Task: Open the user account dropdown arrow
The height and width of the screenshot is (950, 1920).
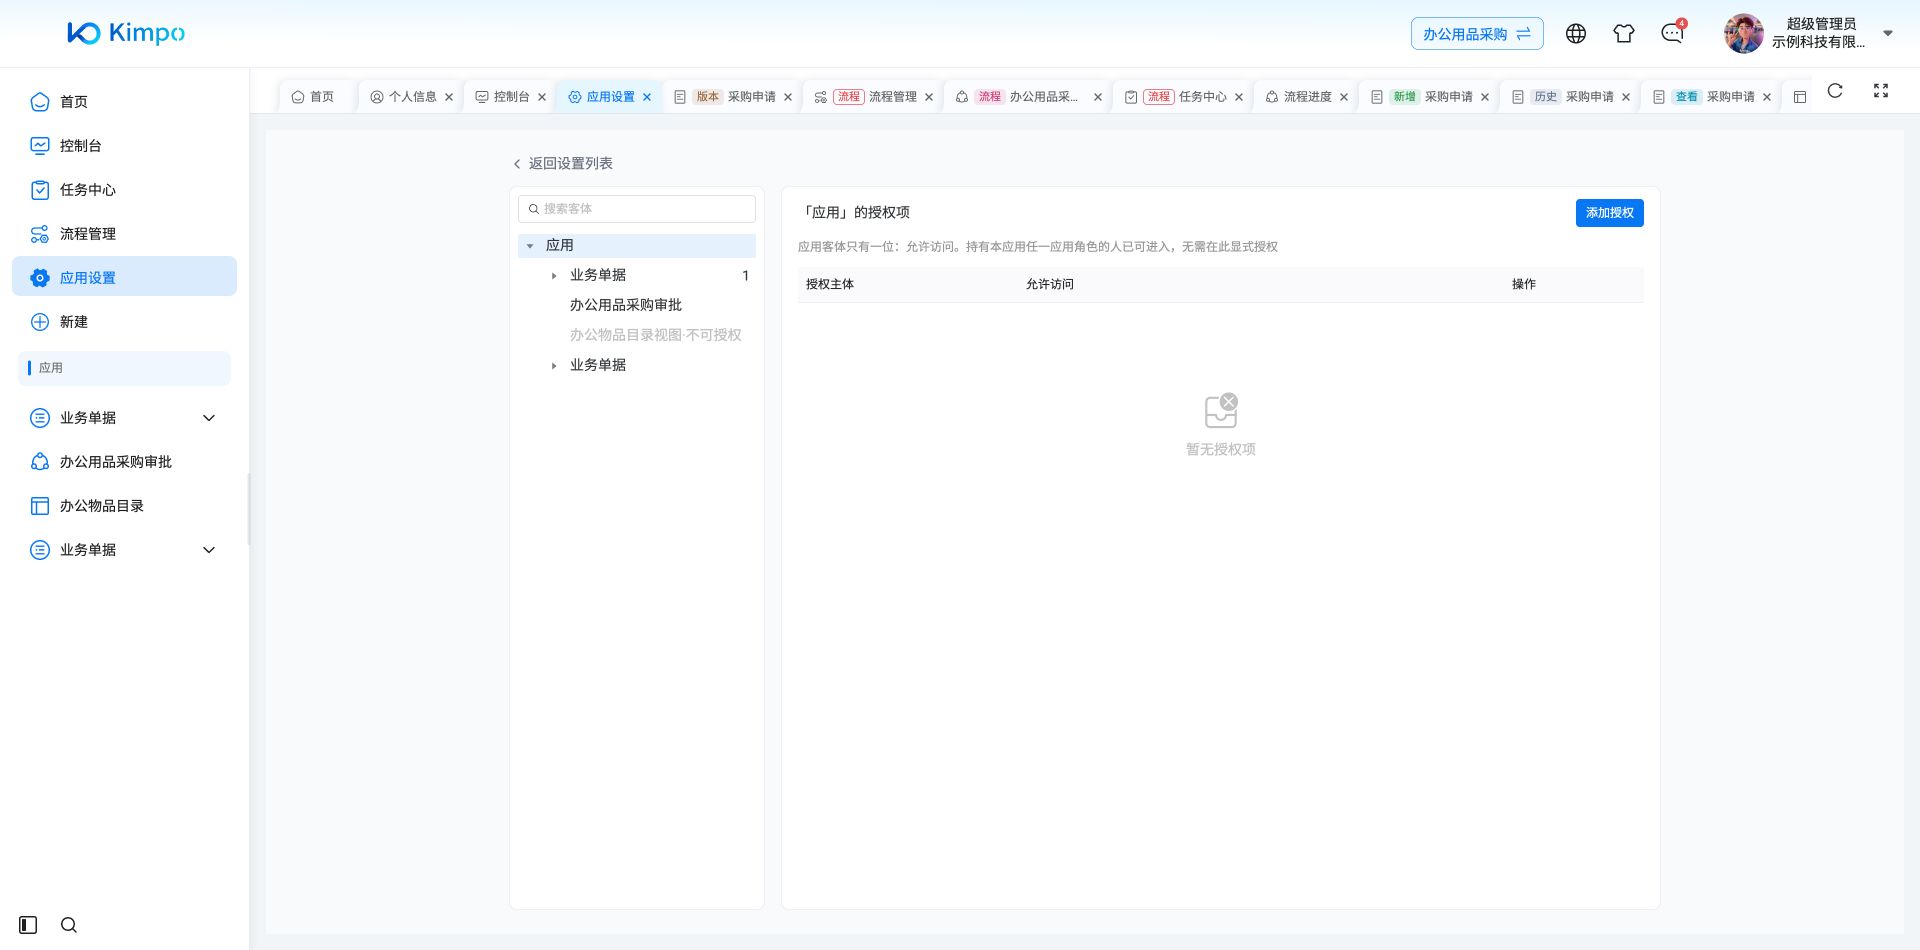Action: [x=1888, y=33]
